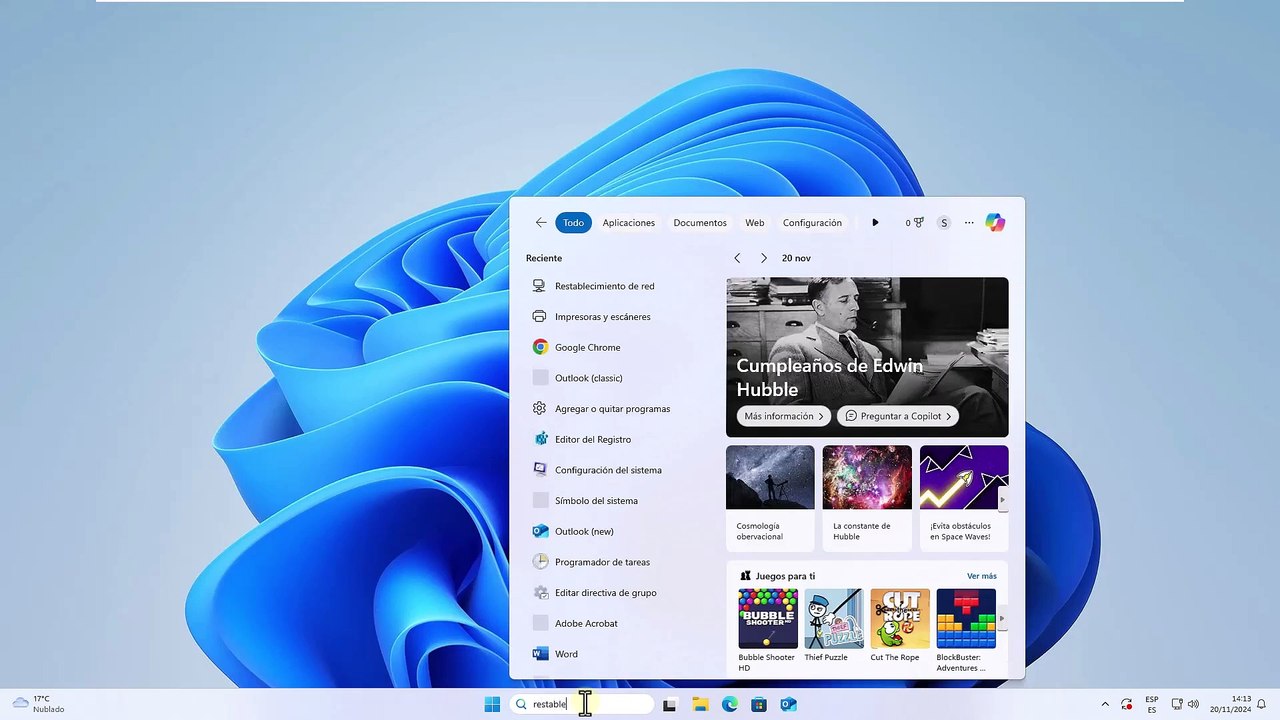
Task: Open the Thief Puzzle game
Action: point(833,625)
